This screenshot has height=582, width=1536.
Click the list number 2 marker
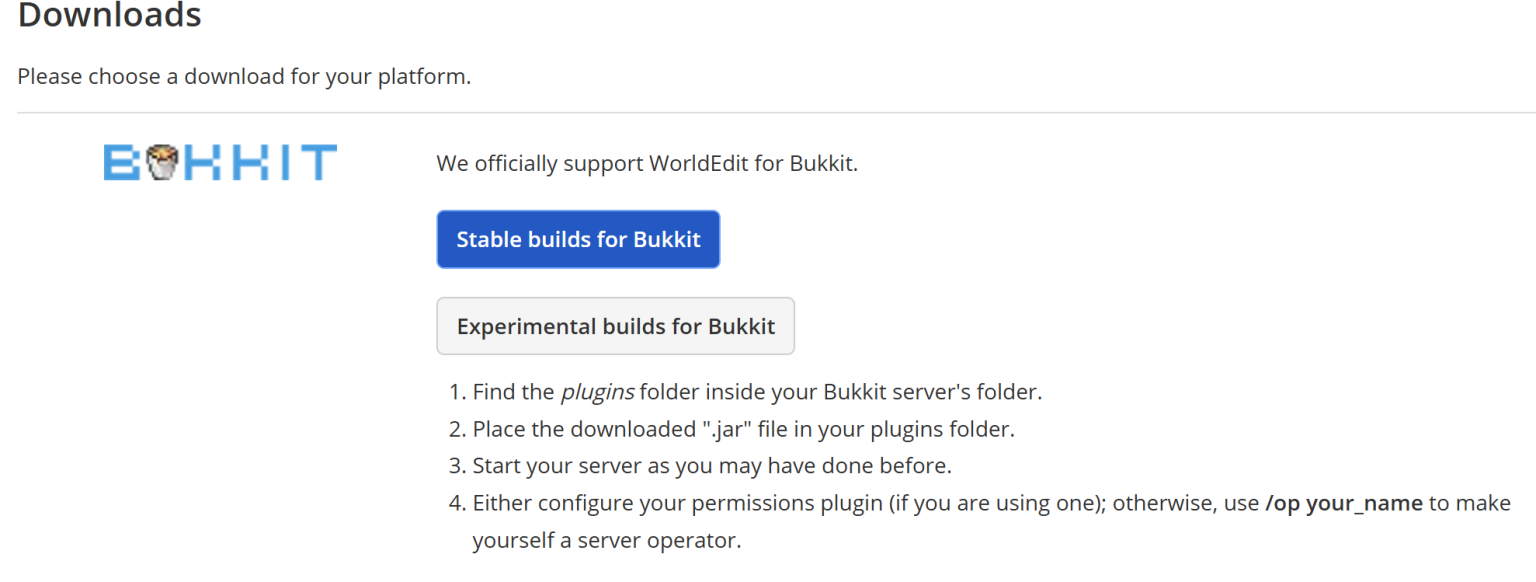pyautogui.click(x=456, y=430)
